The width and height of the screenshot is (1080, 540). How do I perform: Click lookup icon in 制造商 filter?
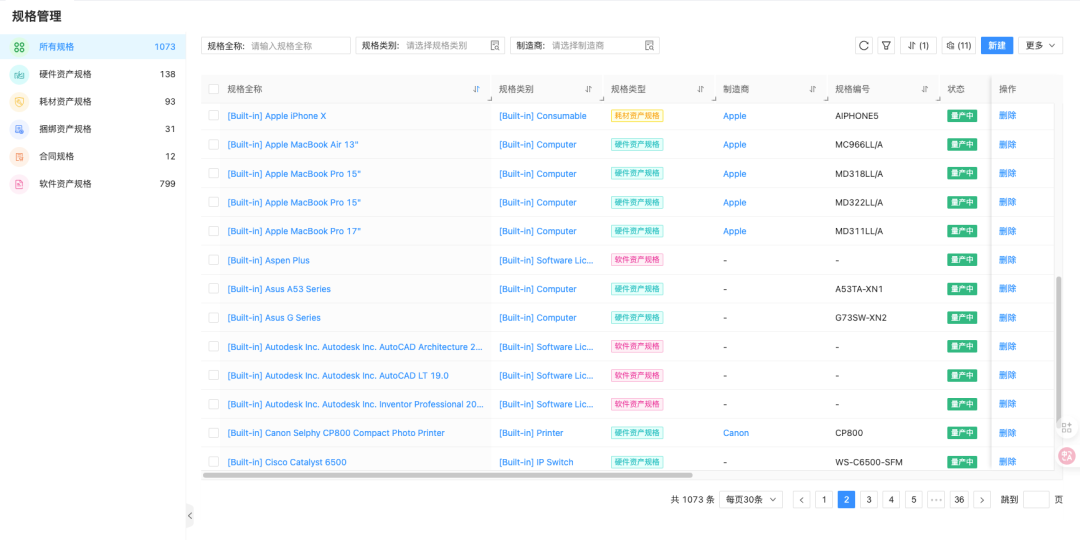pyautogui.click(x=649, y=45)
